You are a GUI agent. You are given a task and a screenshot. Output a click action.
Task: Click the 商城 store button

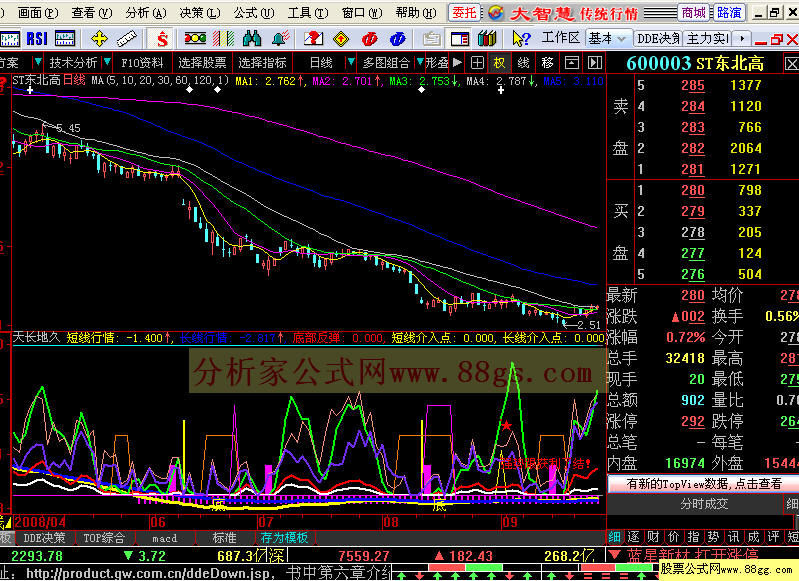[x=693, y=13]
